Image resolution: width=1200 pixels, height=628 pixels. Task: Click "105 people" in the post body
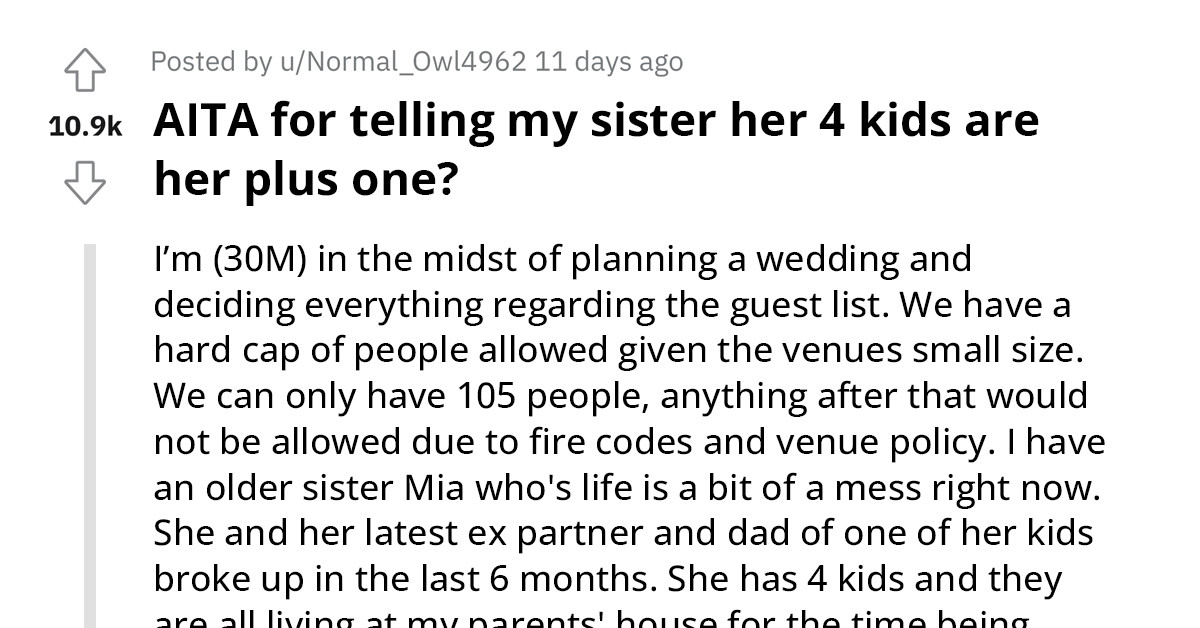pyautogui.click(x=556, y=394)
